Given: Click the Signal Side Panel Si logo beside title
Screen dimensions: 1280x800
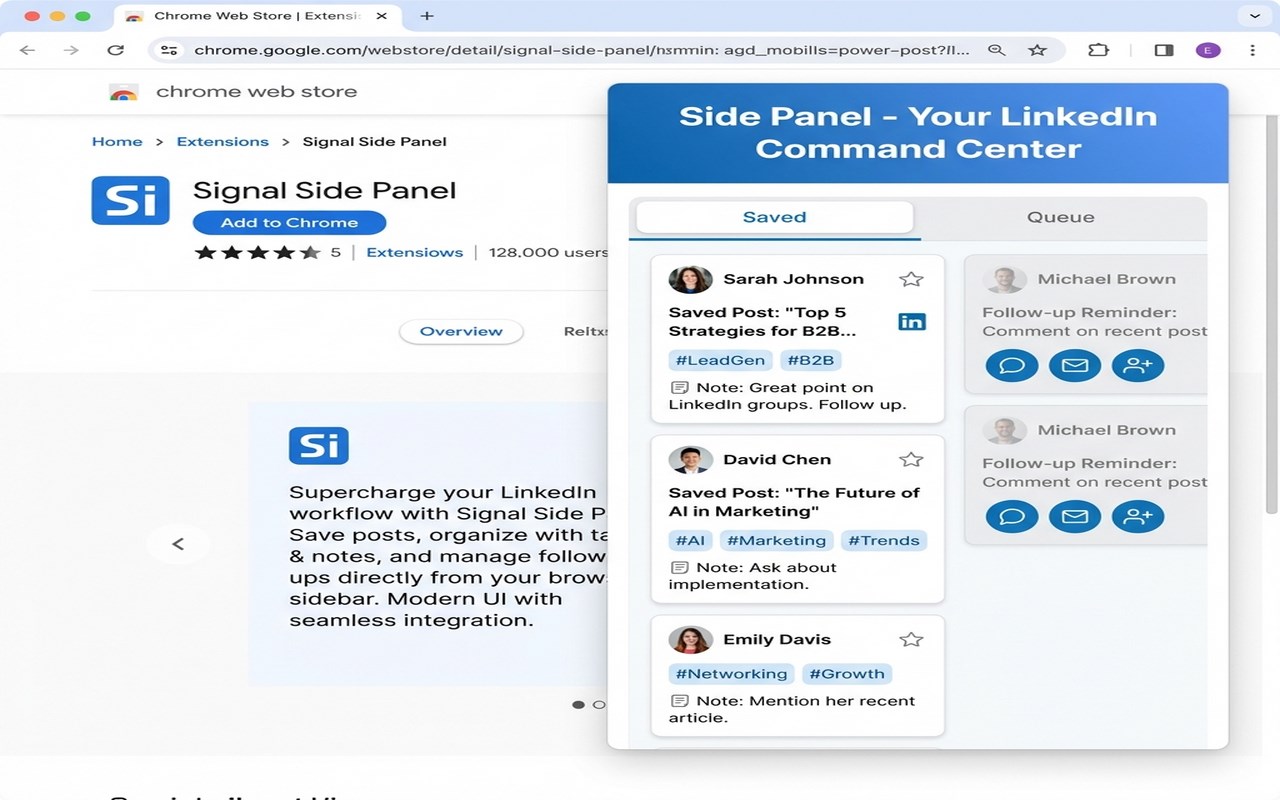Looking at the screenshot, I should point(130,200).
